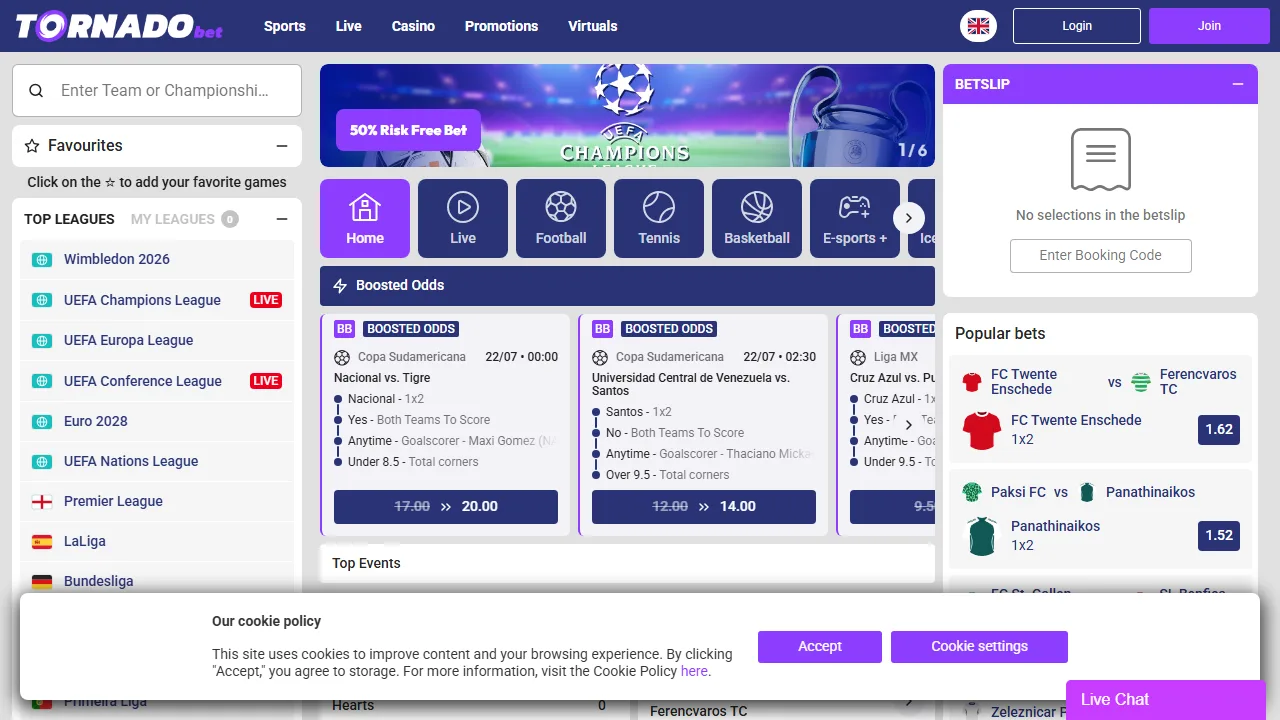1280x720 pixels.
Task: Click the Premier League England flag icon
Action: 42,501
